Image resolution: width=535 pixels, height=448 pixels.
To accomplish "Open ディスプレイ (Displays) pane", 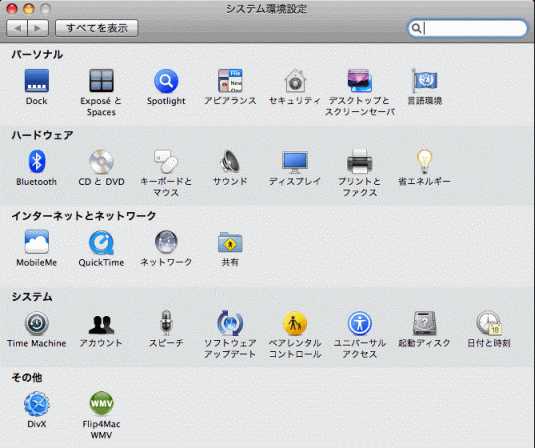I will (295, 161).
